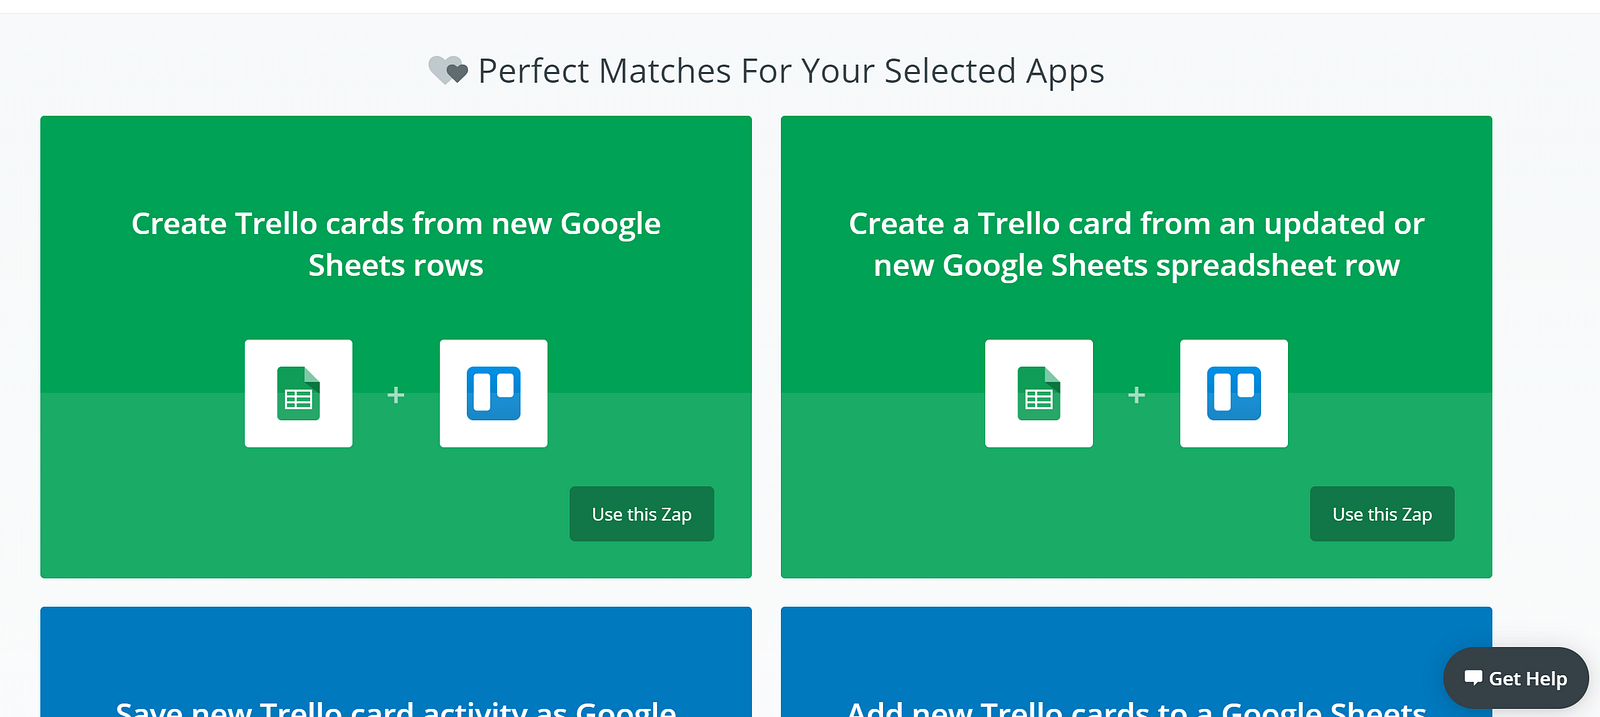This screenshot has height=717, width=1600.
Task: Click plus sign in updated spreadsheet row card
Action: click(x=1136, y=395)
